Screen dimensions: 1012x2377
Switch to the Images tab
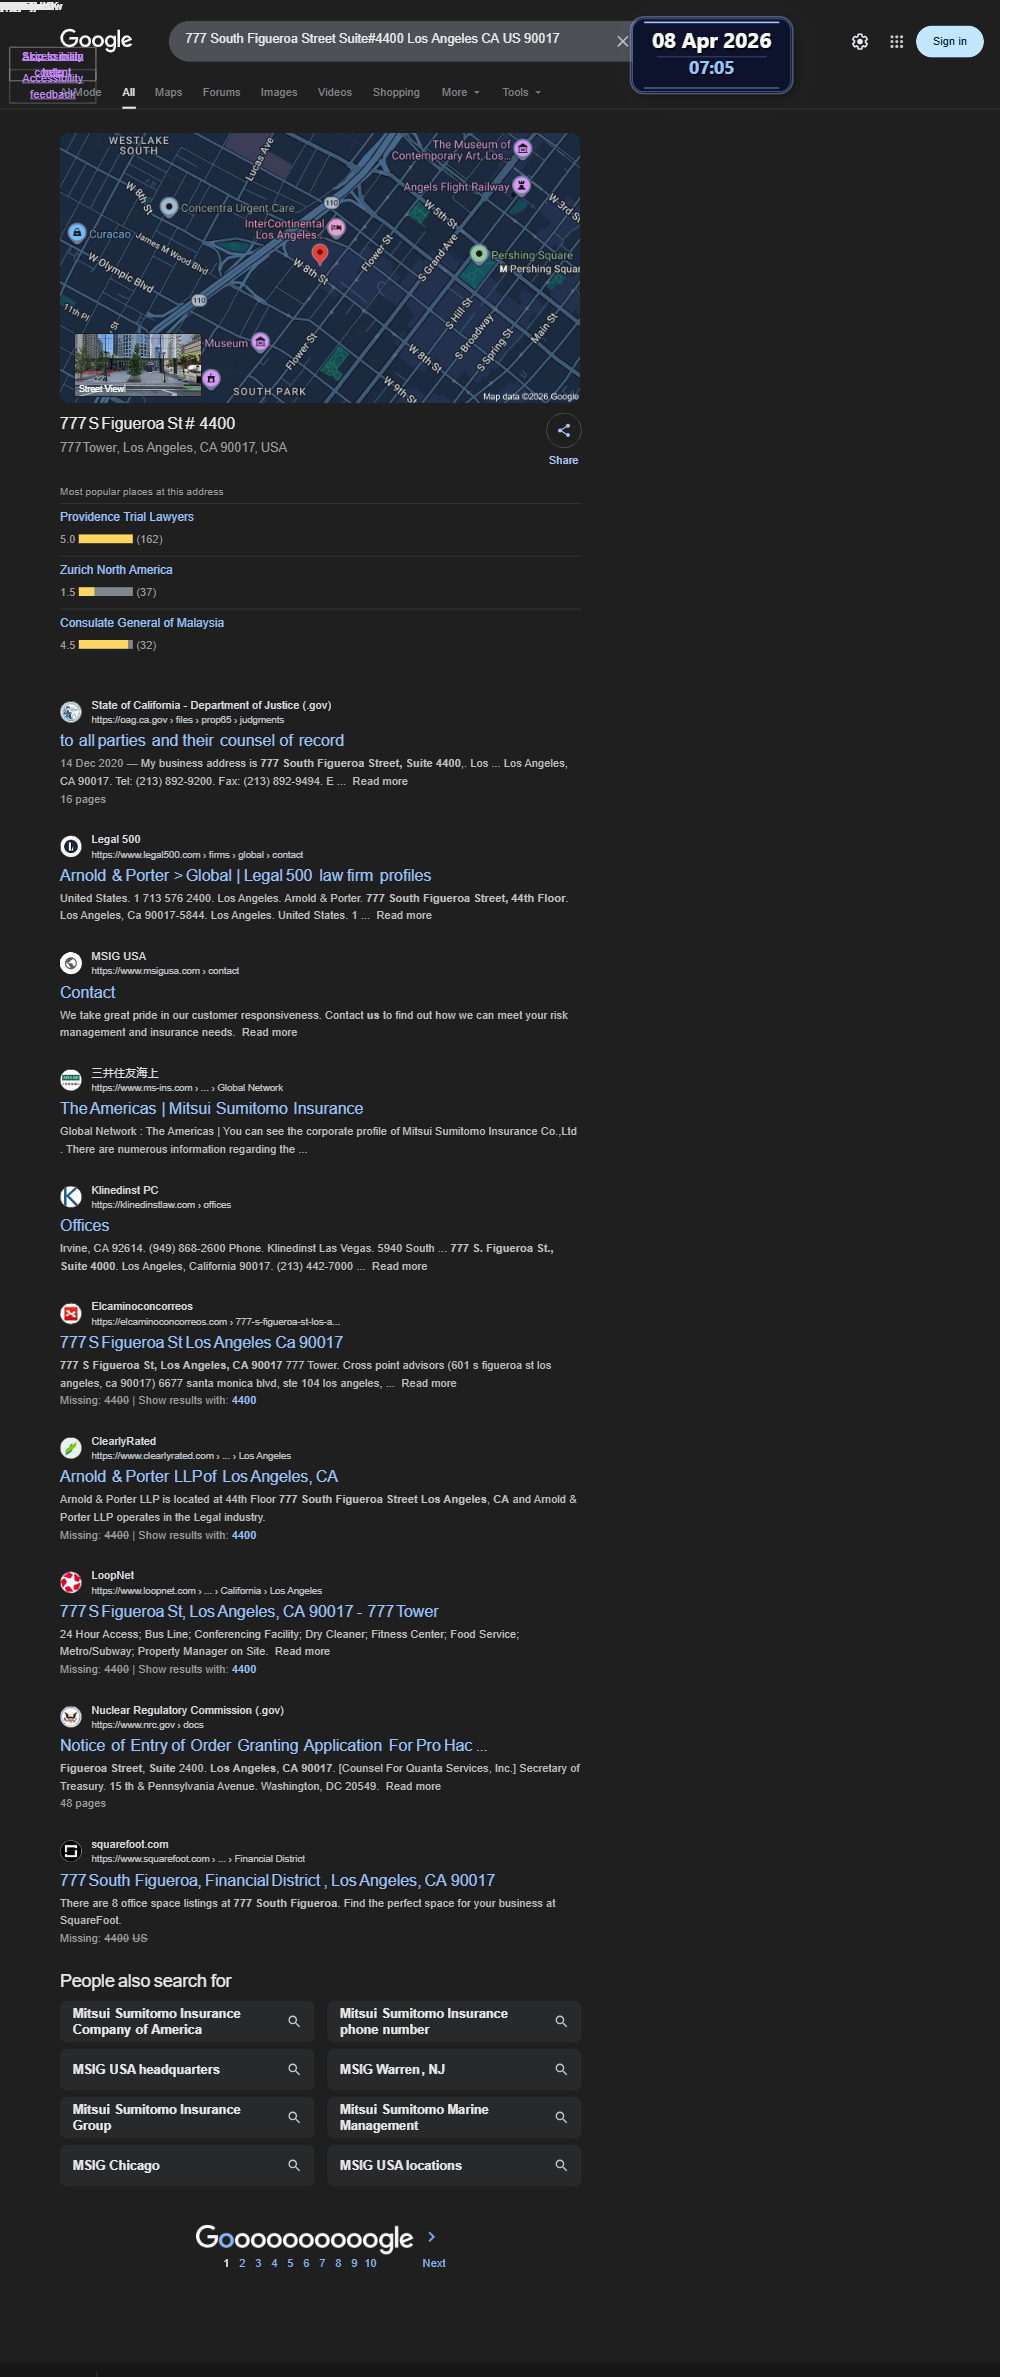click(279, 92)
